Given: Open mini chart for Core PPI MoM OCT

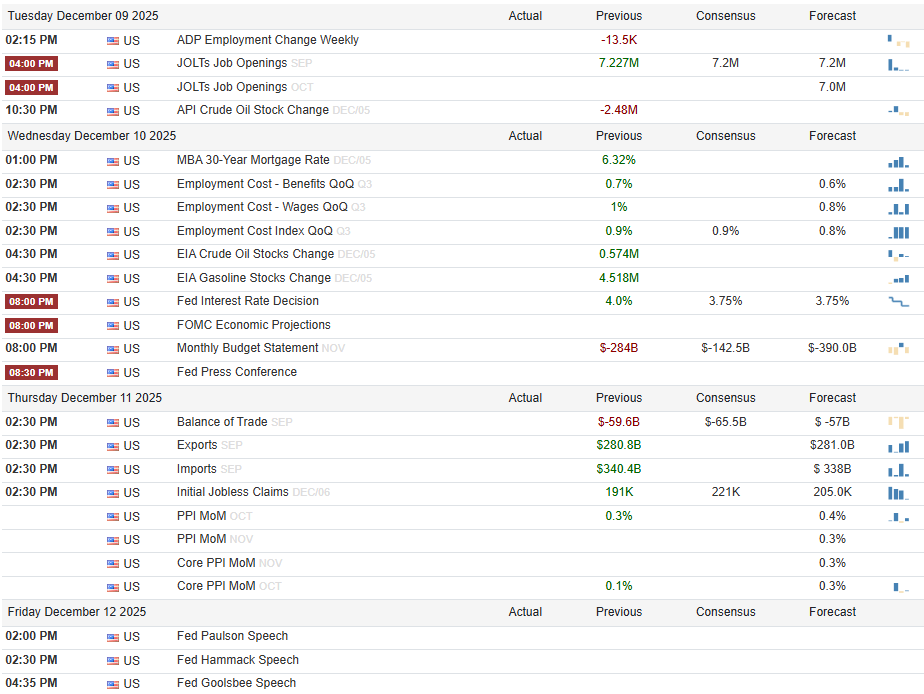Looking at the screenshot, I should [898, 587].
